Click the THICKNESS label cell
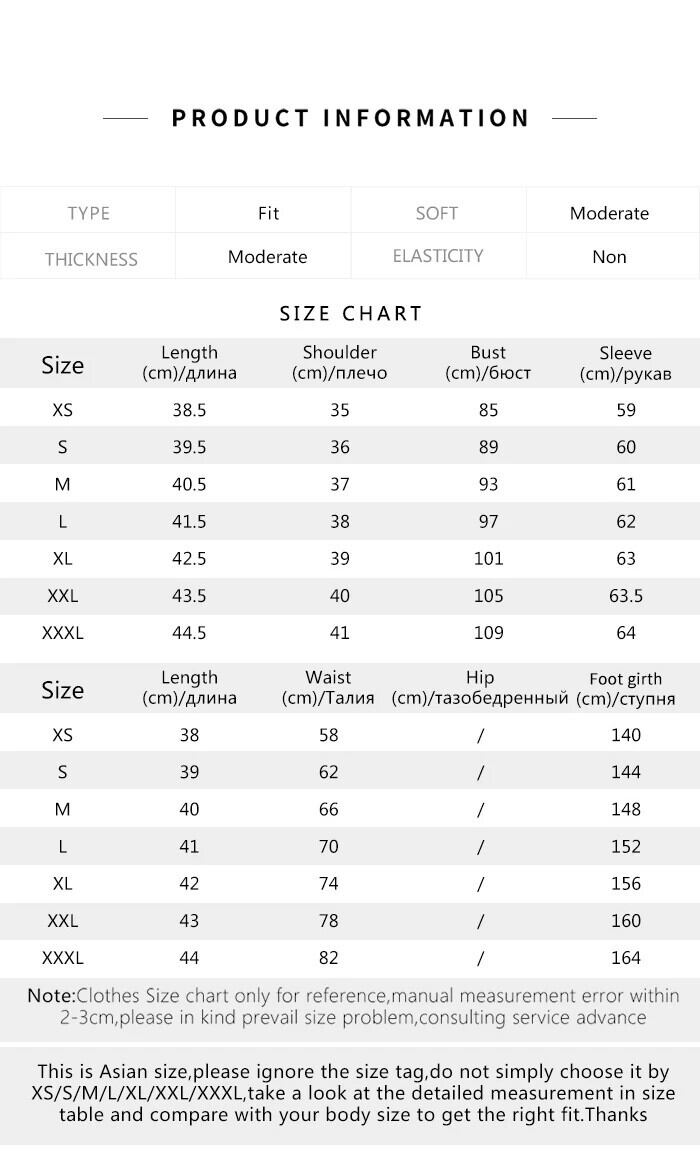Screen dimensions: 700x1161 (x=90, y=259)
